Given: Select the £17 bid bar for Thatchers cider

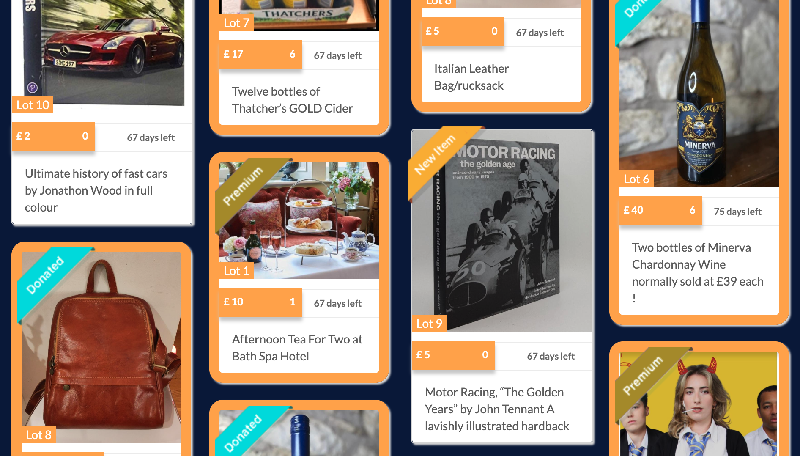Looking at the screenshot, I should pyautogui.click(x=260, y=54).
